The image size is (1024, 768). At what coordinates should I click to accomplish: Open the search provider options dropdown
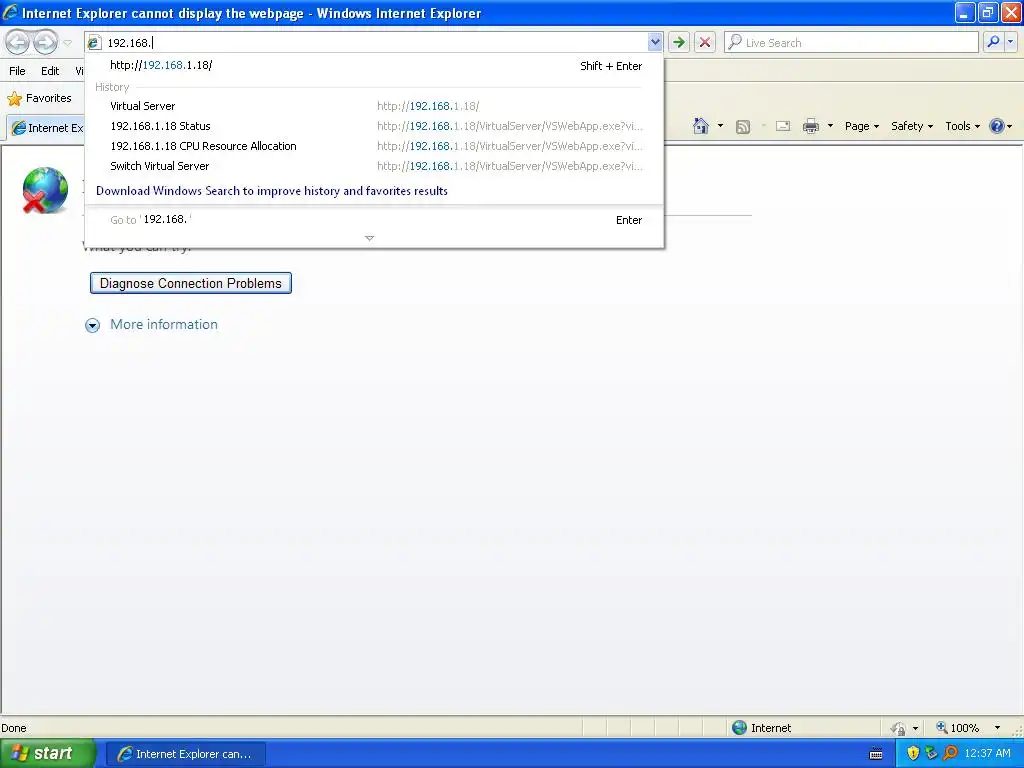tap(1010, 42)
